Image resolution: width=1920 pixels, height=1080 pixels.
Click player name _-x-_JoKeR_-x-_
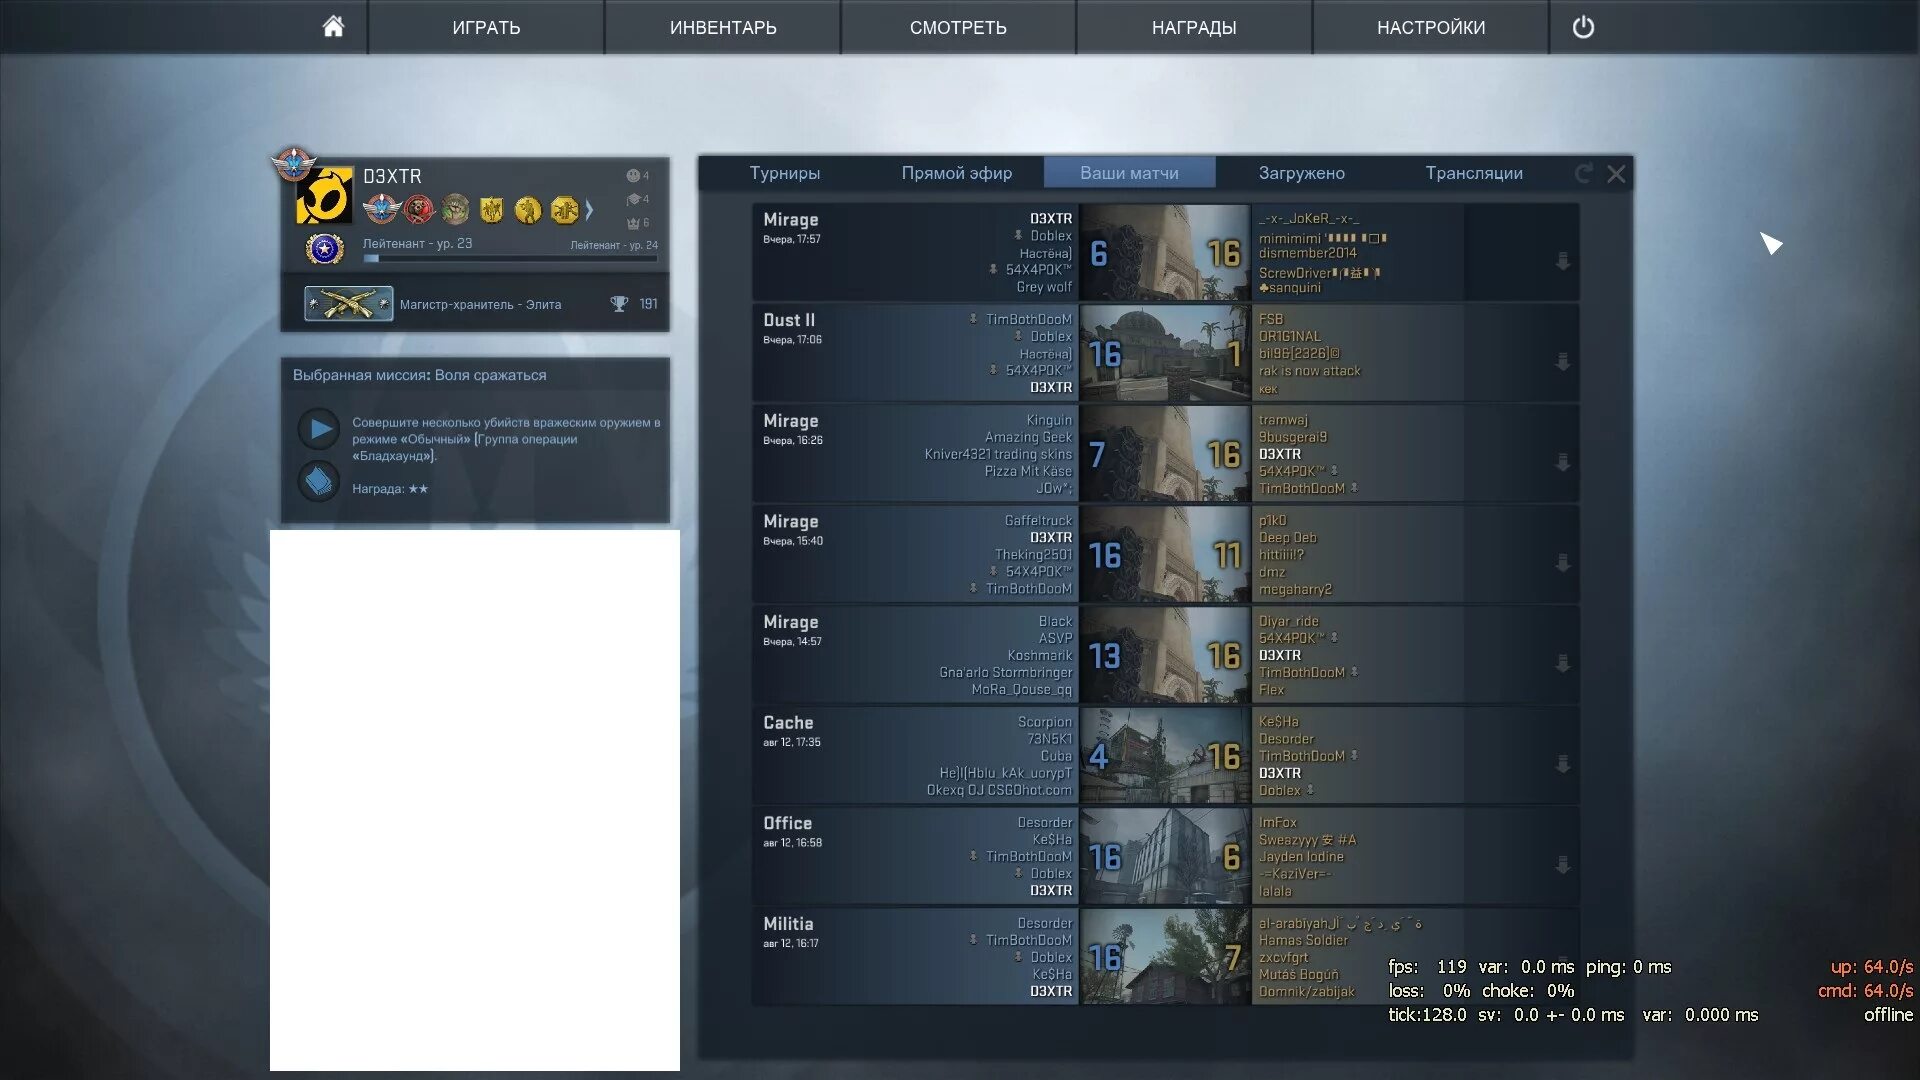[1309, 218]
